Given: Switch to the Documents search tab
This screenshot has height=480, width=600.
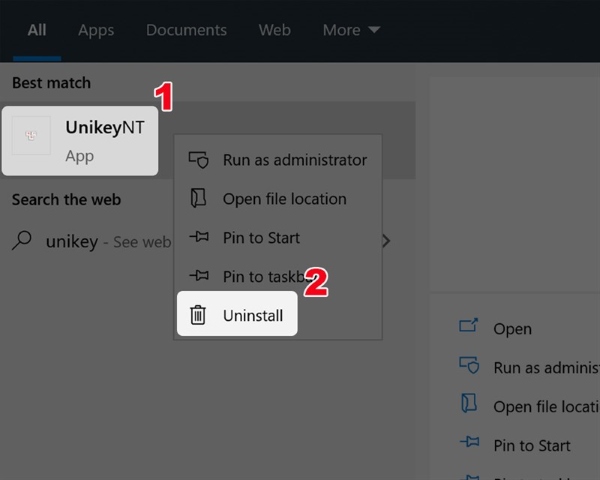Looking at the screenshot, I should coord(186,30).
